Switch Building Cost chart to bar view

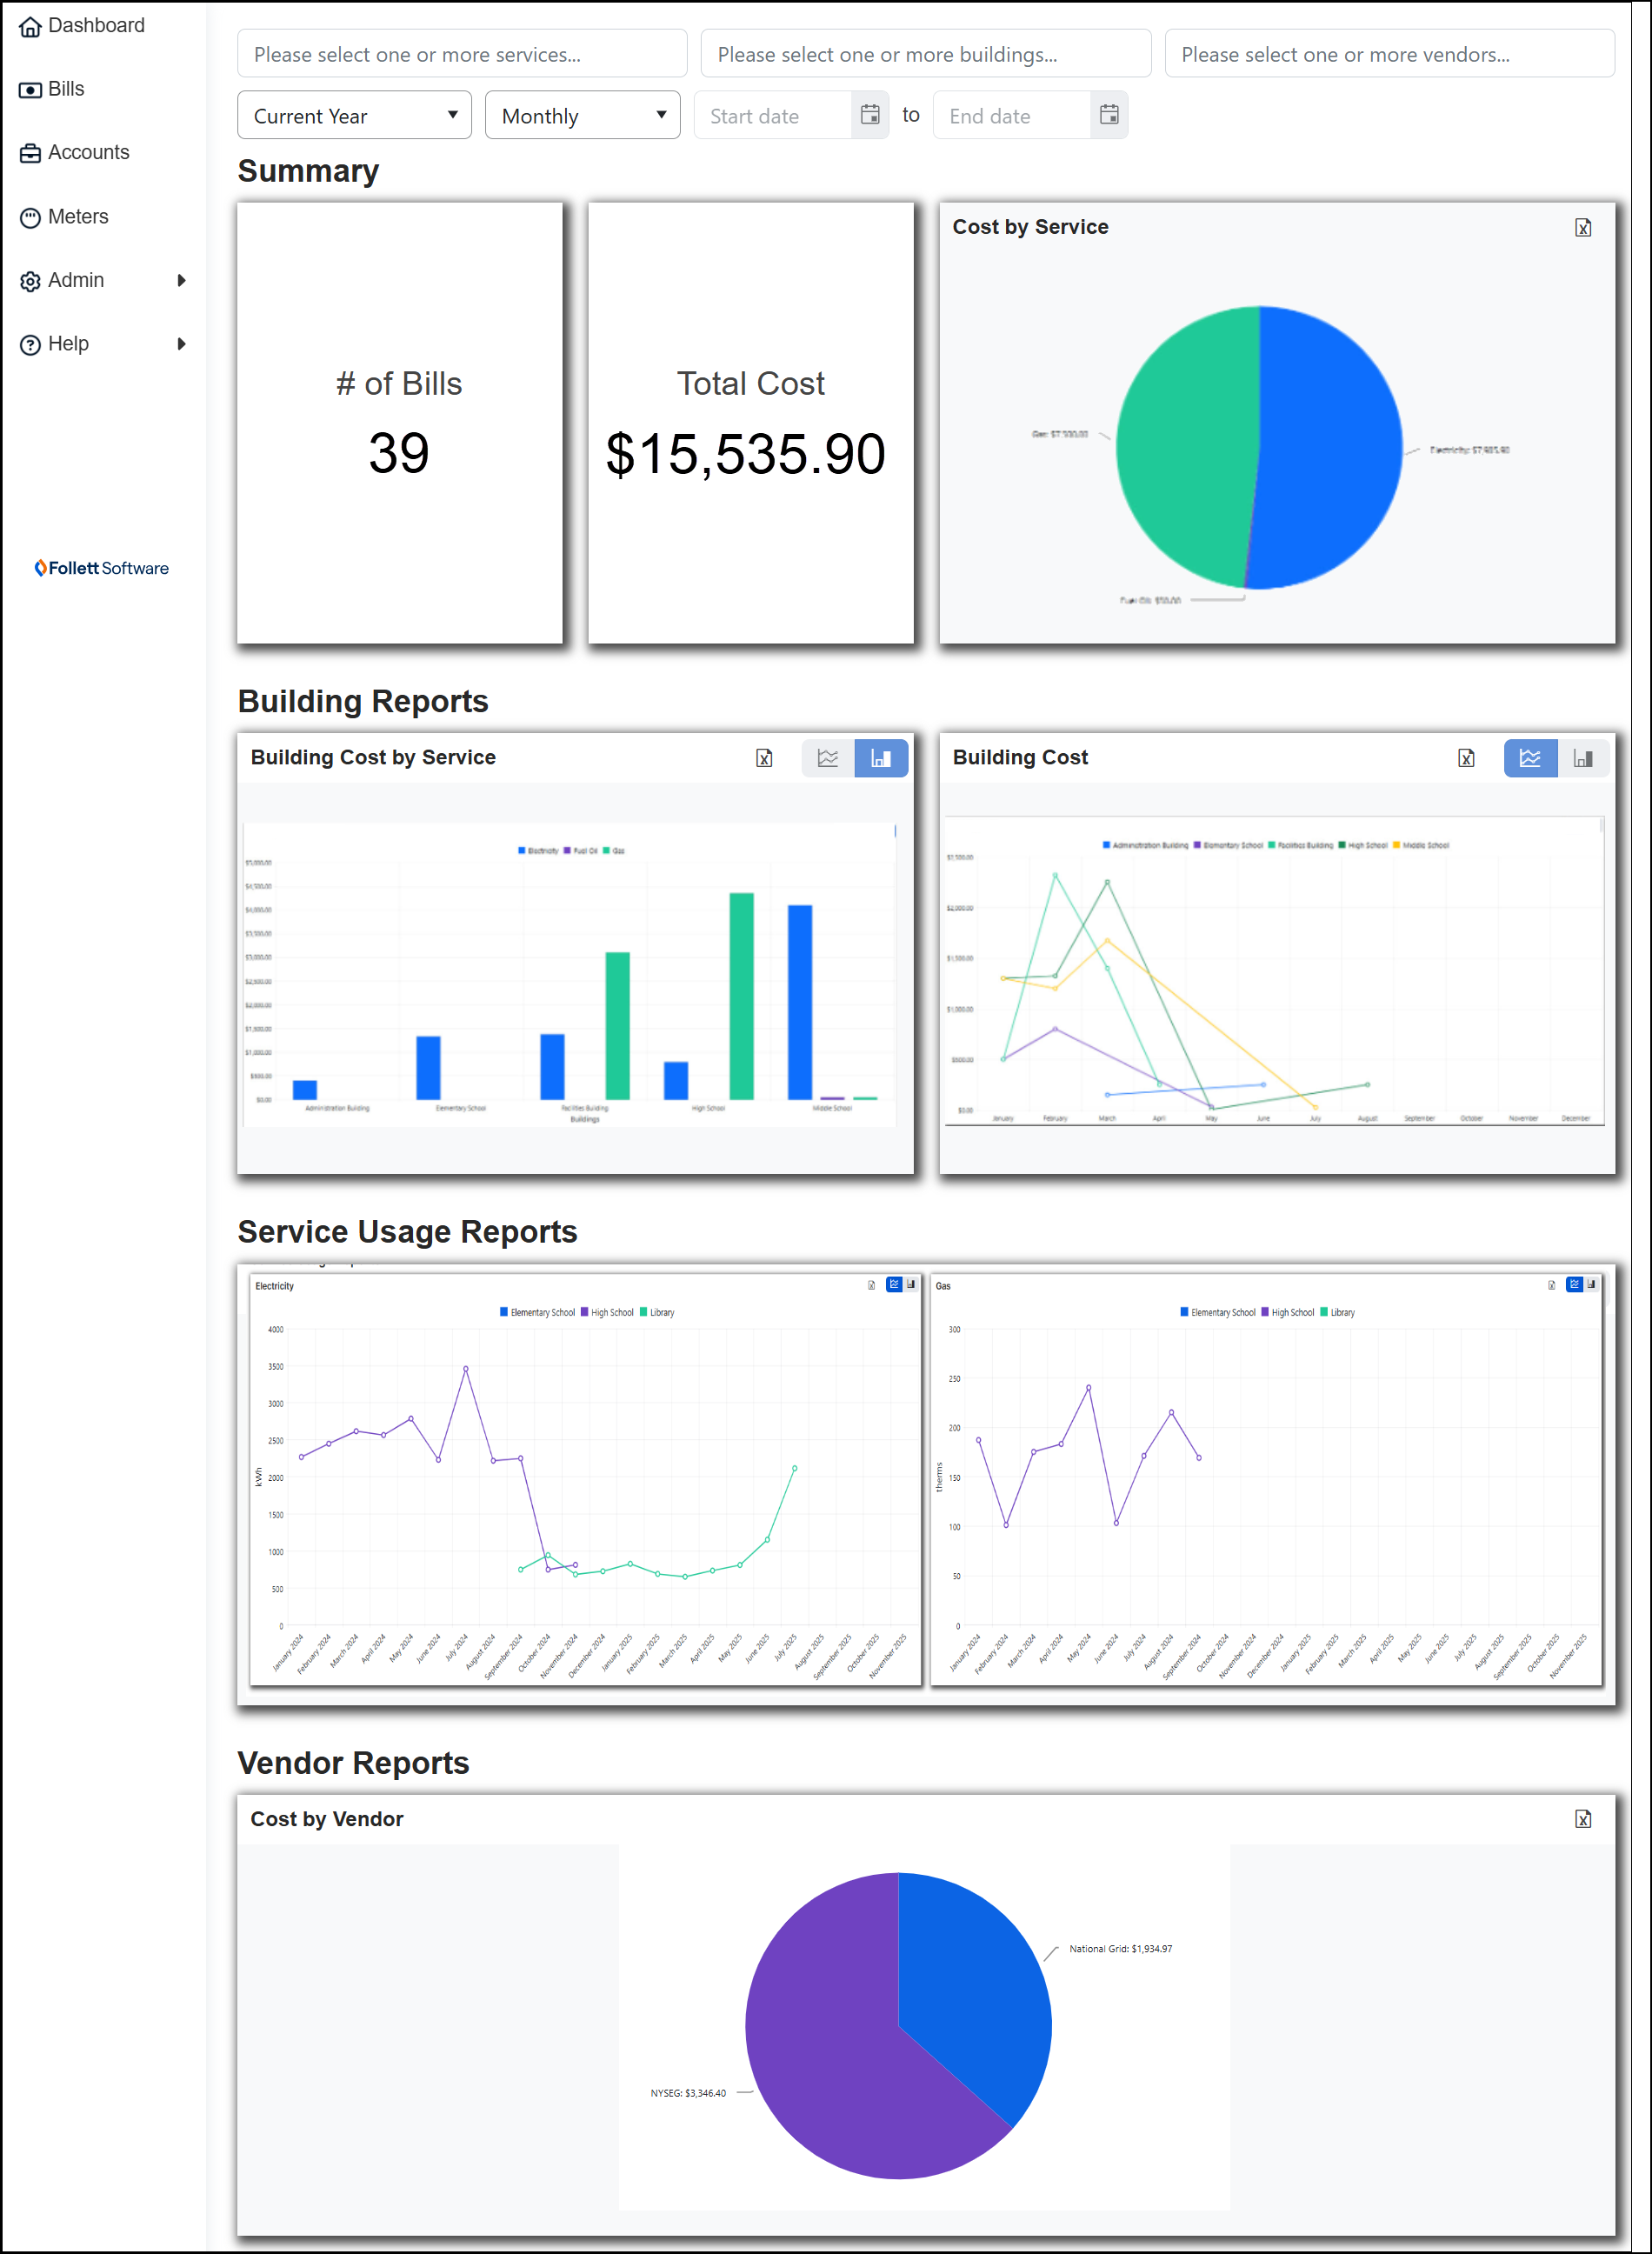1582,758
